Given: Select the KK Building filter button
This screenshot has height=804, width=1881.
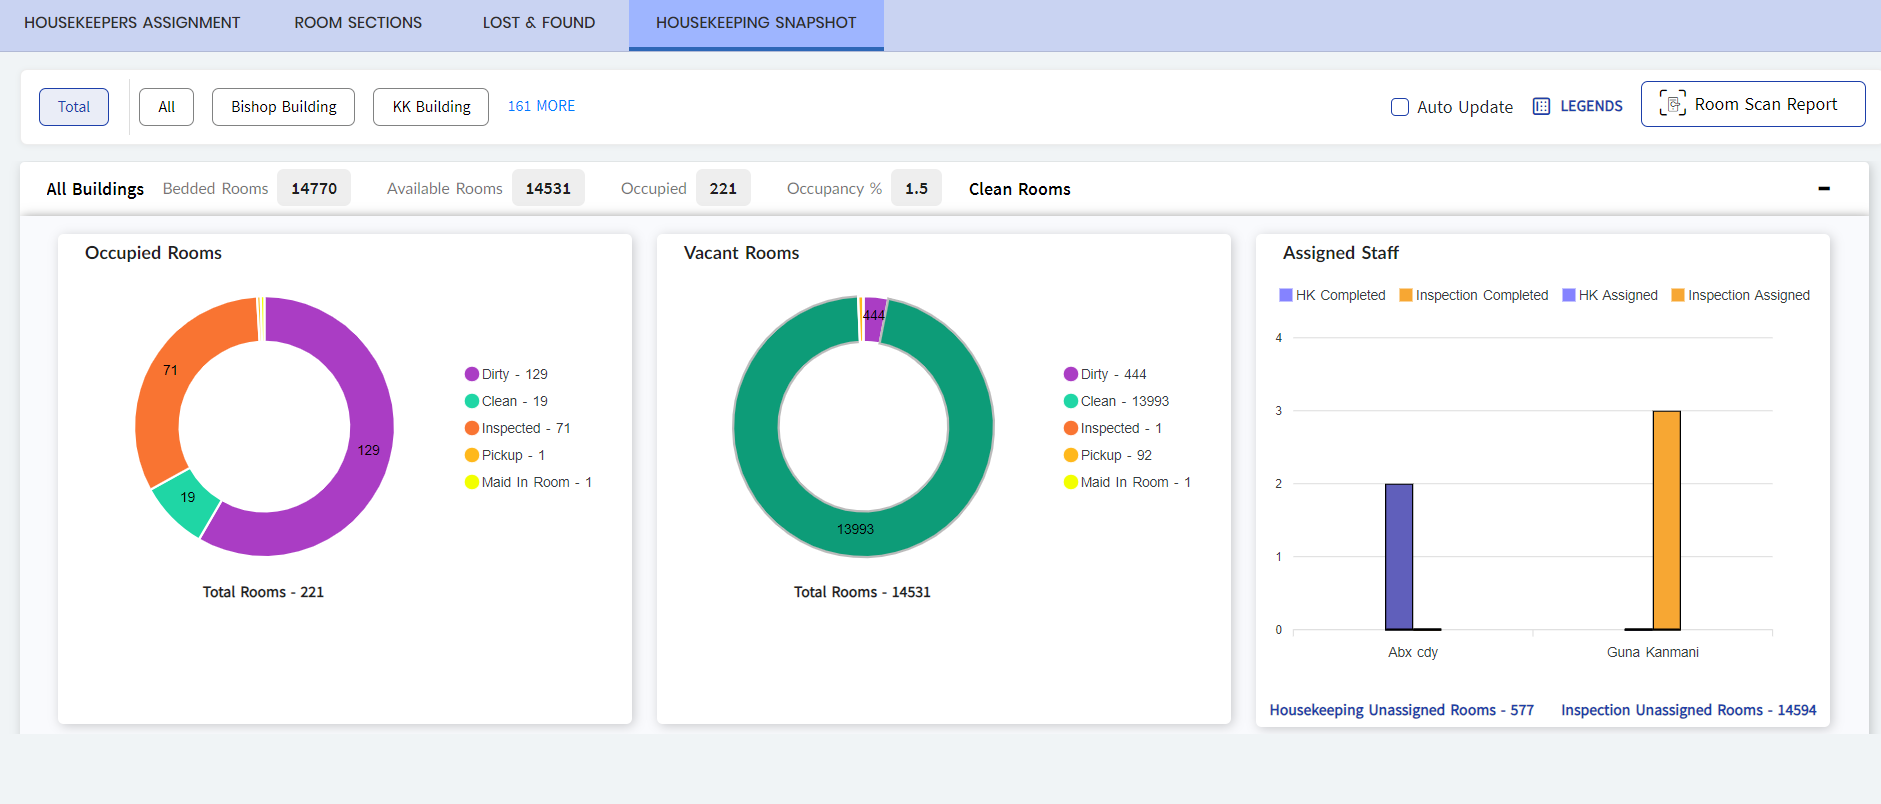Looking at the screenshot, I should 431,107.
